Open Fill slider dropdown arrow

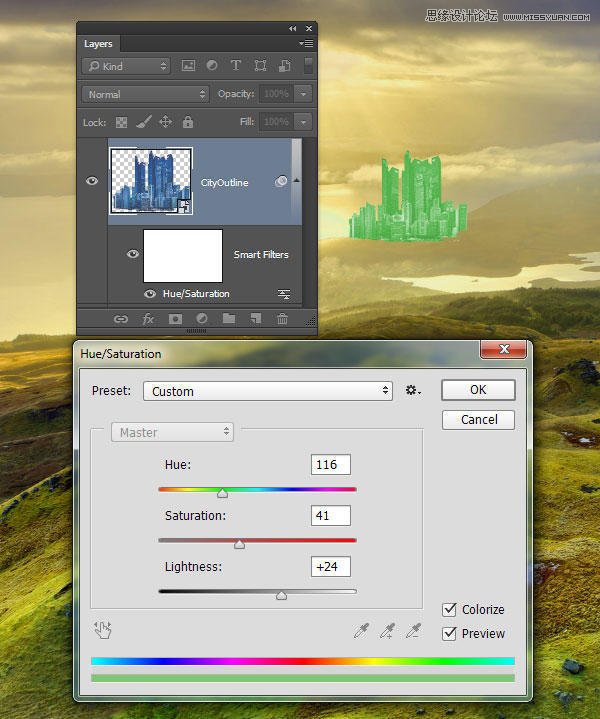click(303, 122)
